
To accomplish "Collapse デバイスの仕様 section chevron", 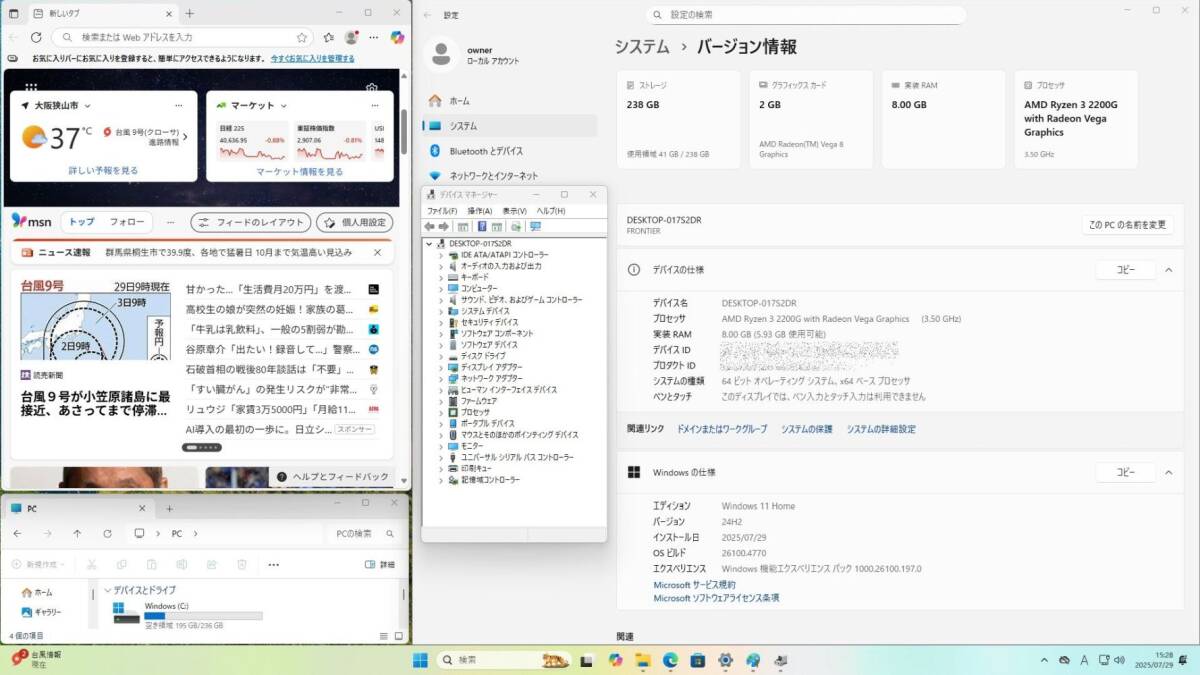I will click(x=1168, y=270).
